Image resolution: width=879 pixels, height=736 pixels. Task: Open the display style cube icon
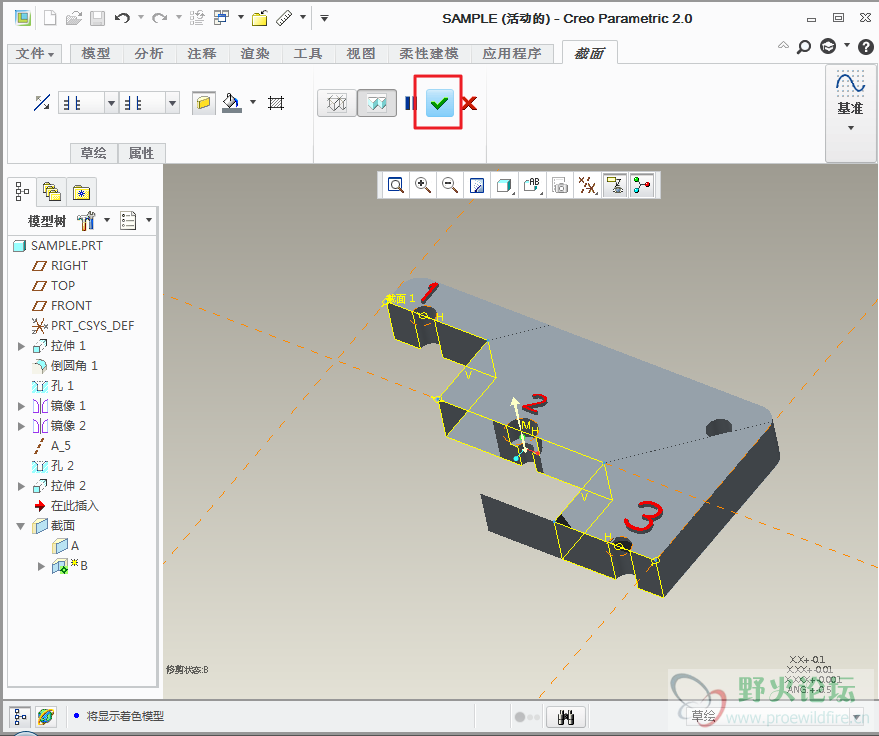coord(504,185)
